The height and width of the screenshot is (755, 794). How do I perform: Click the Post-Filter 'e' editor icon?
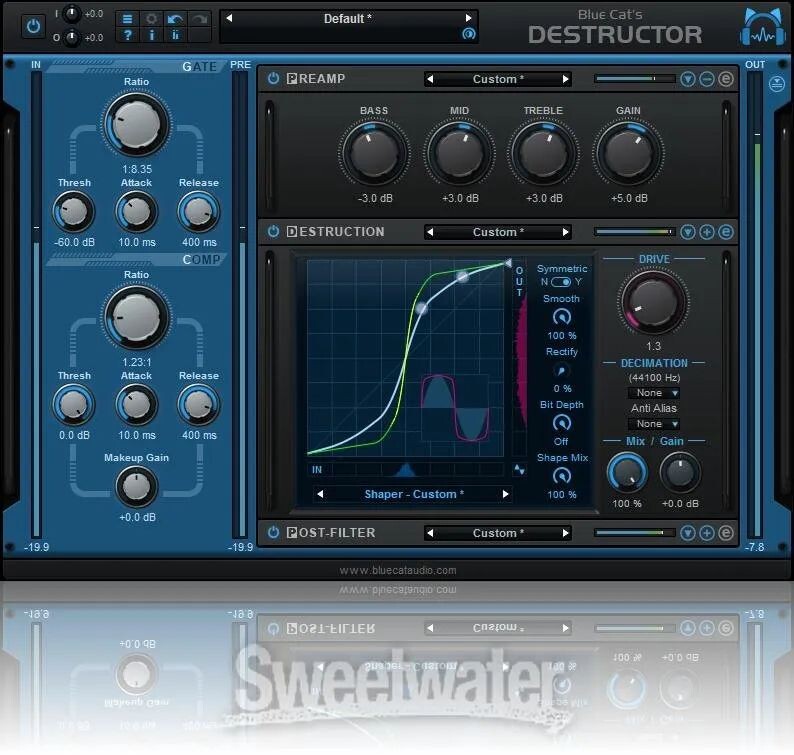pyautogui.click(x=726, y=533)
